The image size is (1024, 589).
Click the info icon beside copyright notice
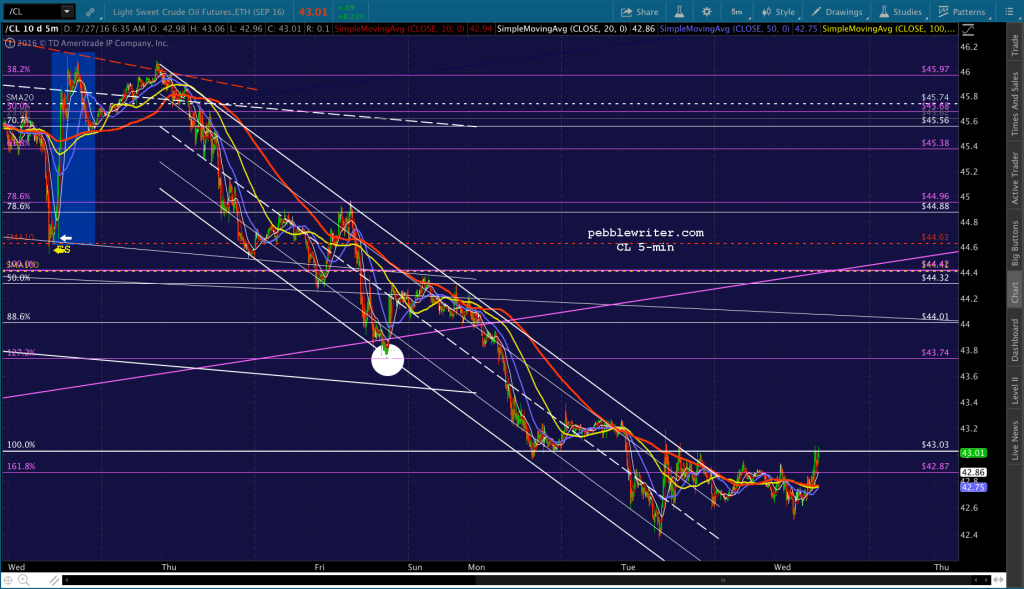click(9, 43)
